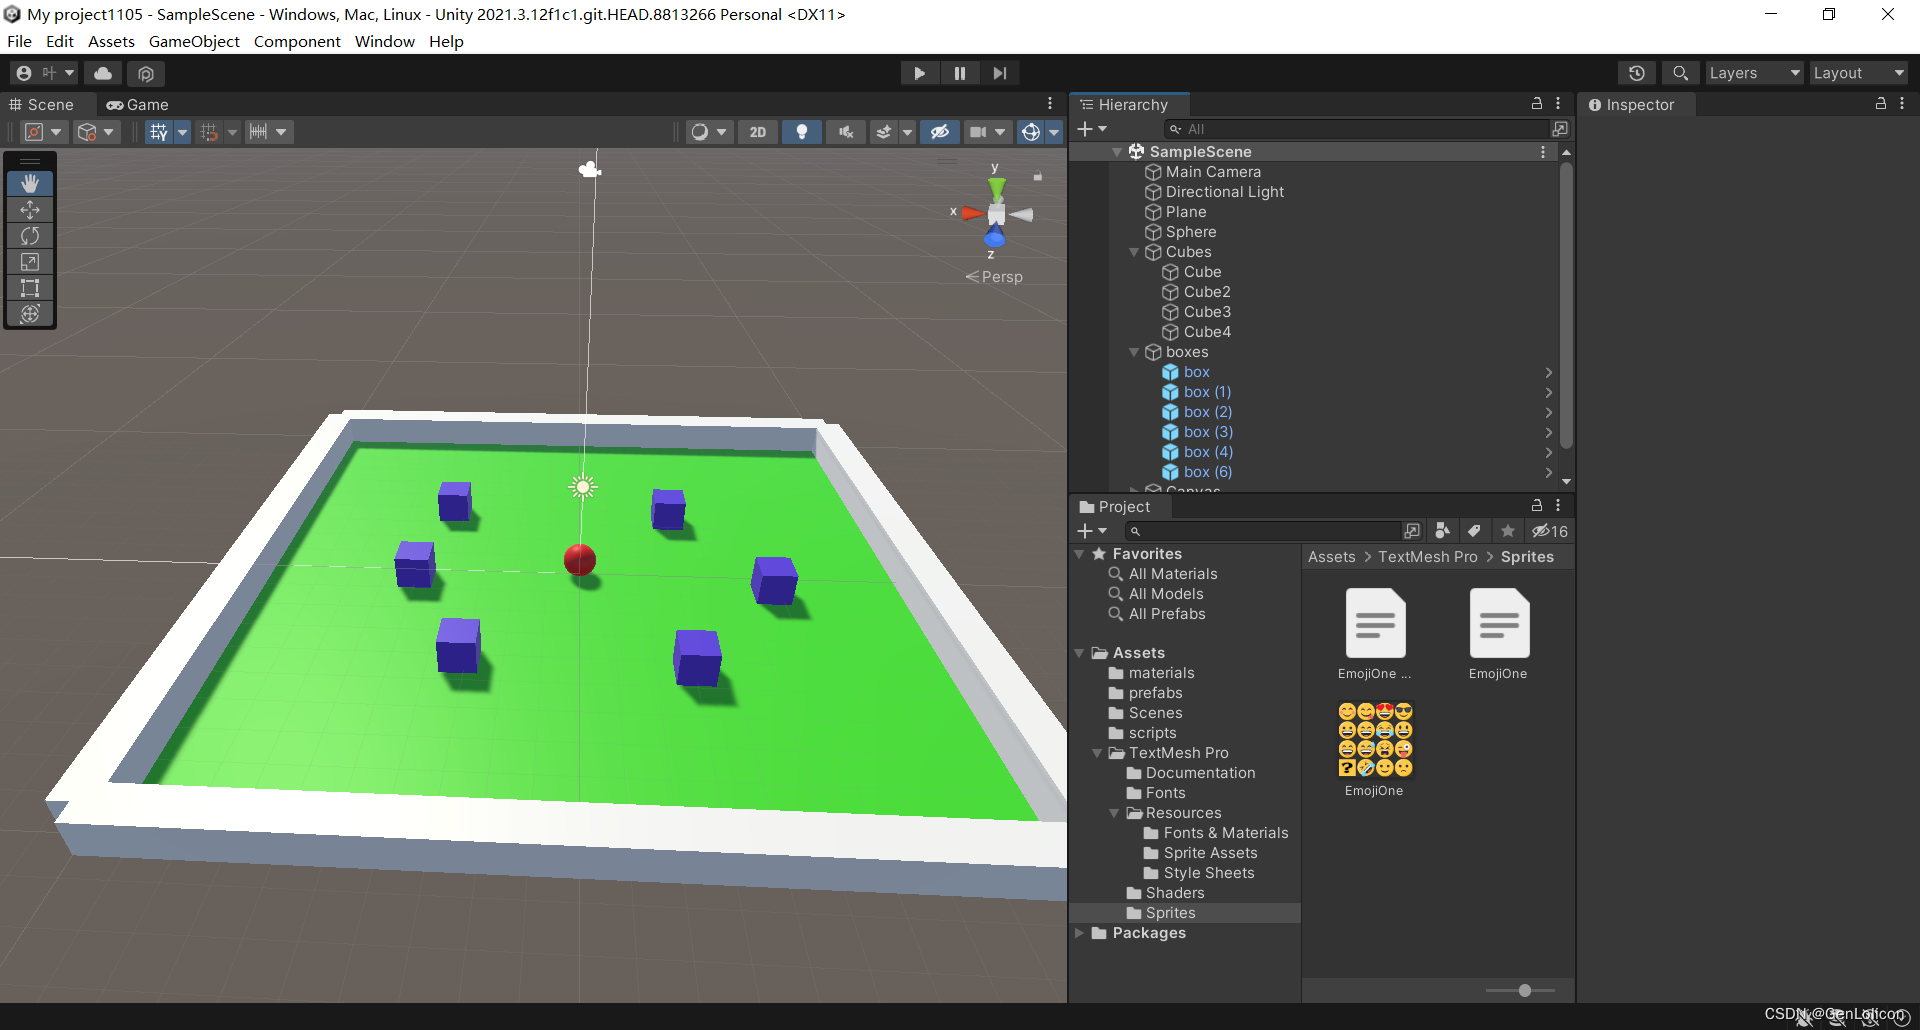
Task: Select the Hand tool in the Scene toolbar
Action: [30, 183]
